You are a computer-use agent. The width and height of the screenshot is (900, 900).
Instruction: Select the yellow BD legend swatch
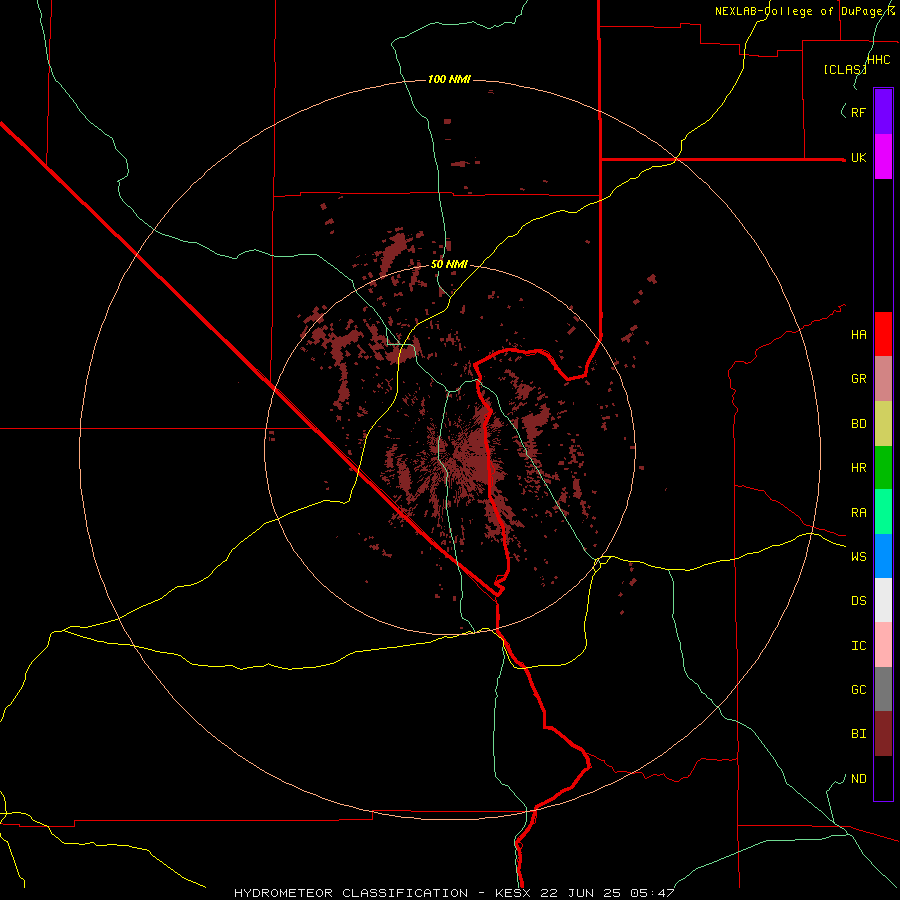click(883, 424)
